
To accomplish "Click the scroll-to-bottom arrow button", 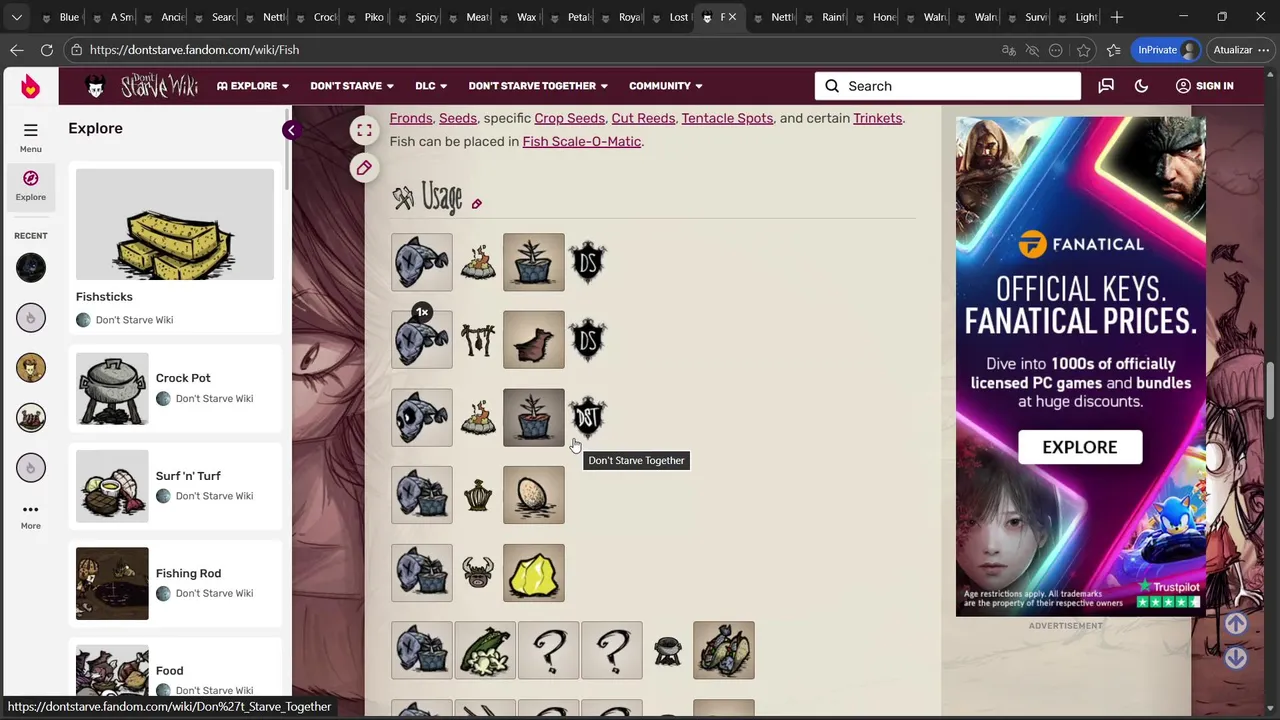I will [1236, 657].
